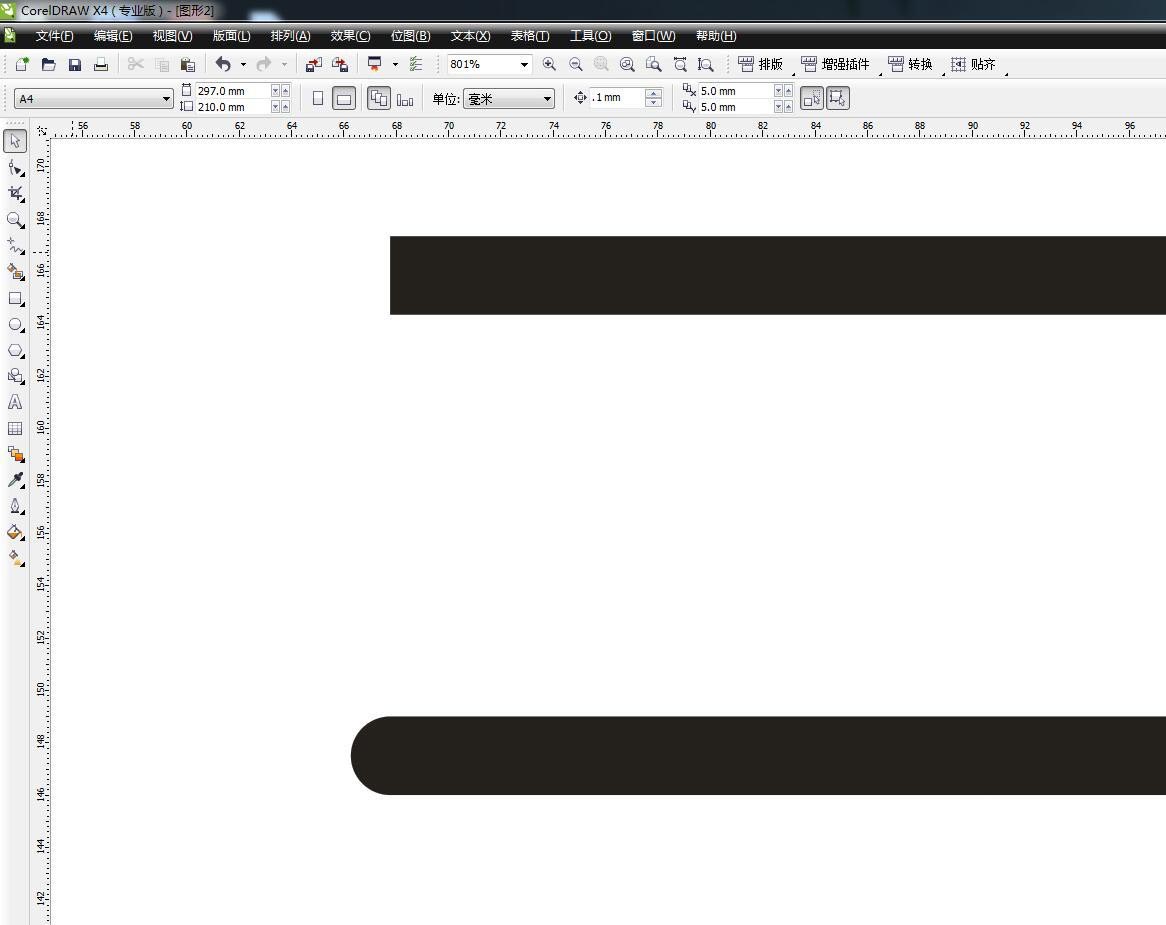1166x925 pixels.
Task: Activate the Ellipse tool
Action: [x=15, y=324]
